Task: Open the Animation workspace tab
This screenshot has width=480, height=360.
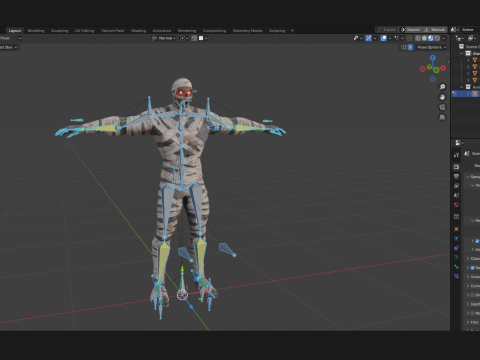Action: pyautogui.click(x=162, y=31)
